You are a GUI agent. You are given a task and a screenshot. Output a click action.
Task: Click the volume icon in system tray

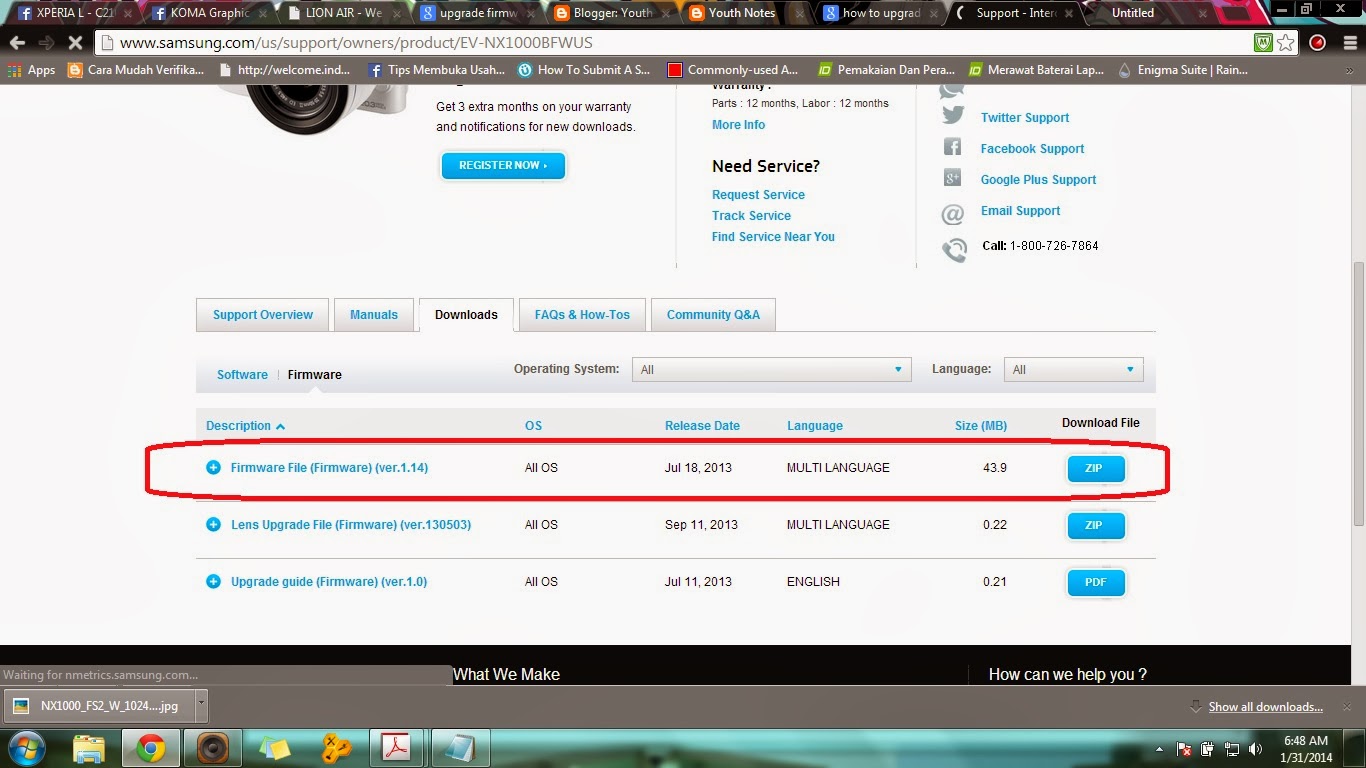click(x=1255, y=748)
